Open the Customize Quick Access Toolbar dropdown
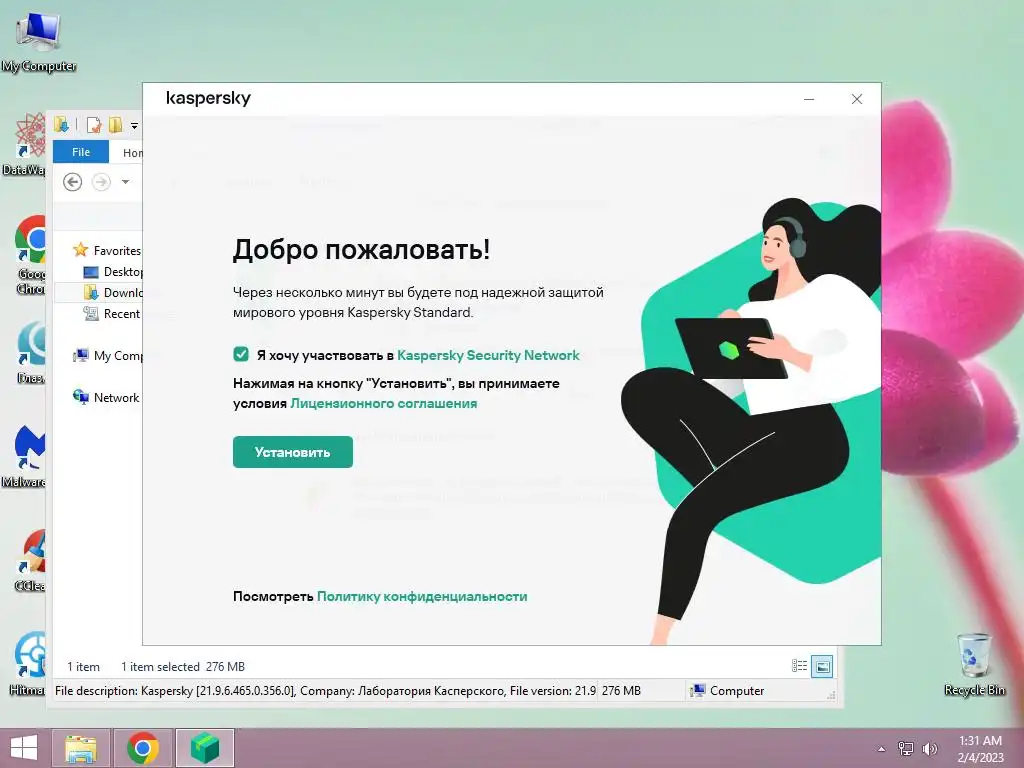The image size is (1024, 768). (134, 125)
